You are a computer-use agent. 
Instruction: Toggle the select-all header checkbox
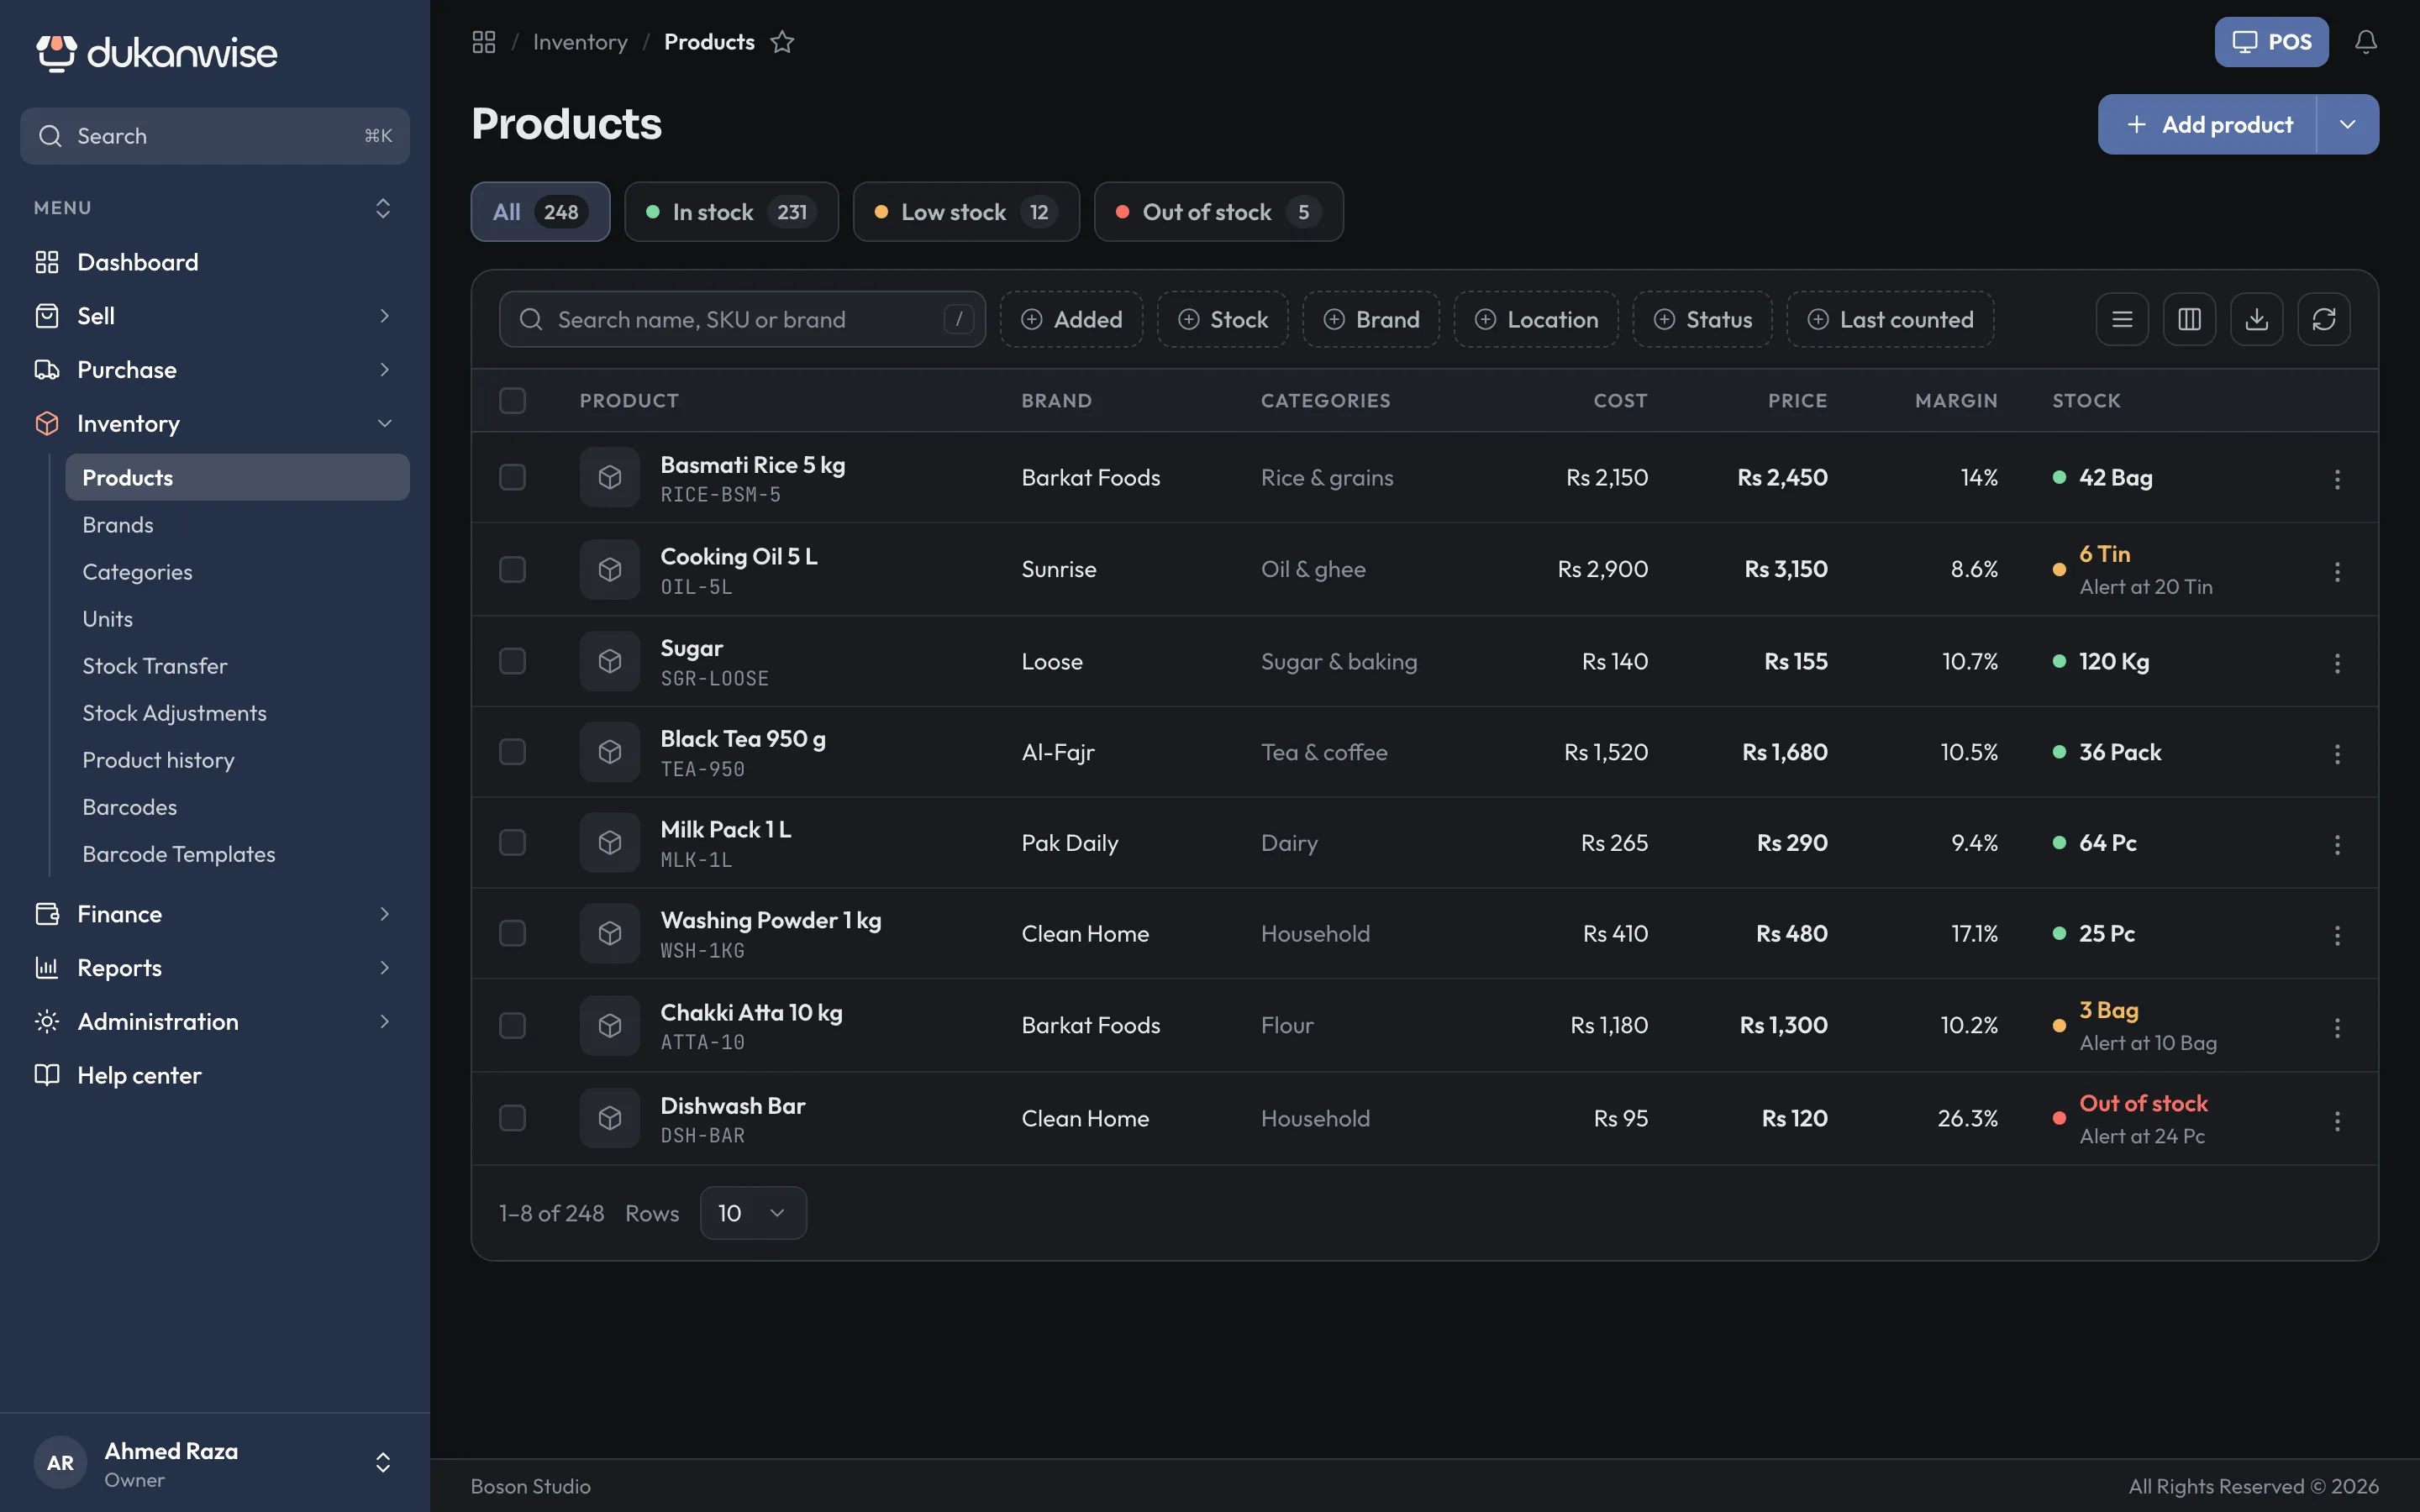(x=512, y=400)
